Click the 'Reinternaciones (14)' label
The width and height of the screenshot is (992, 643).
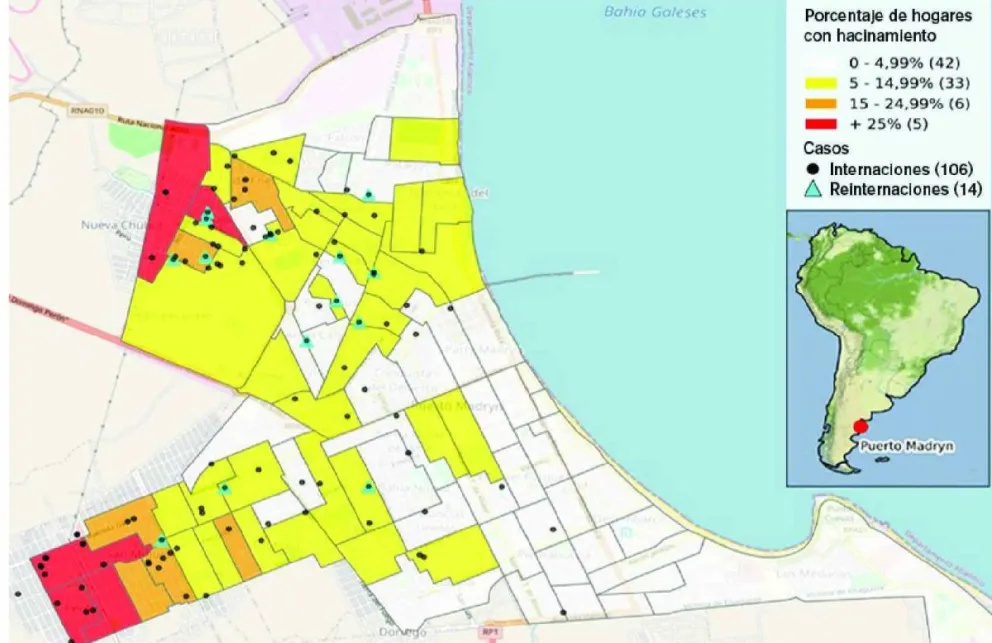[x=906, y=189]
